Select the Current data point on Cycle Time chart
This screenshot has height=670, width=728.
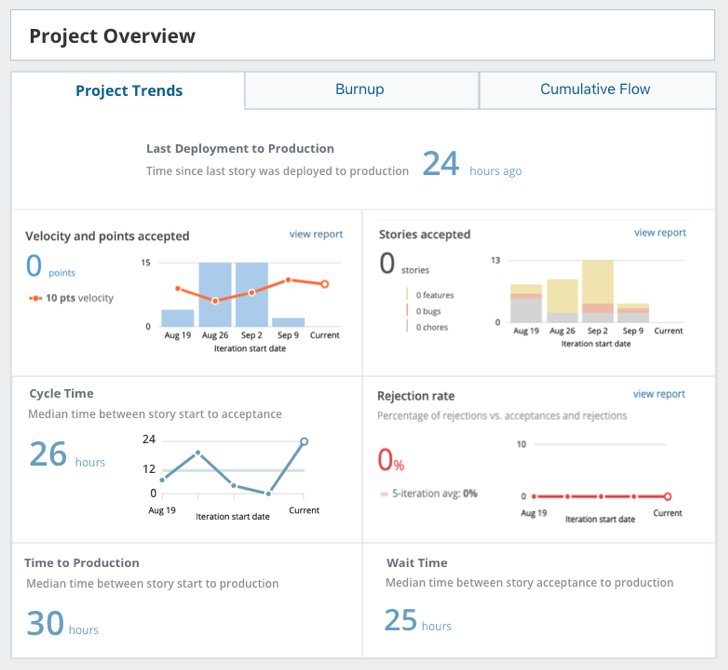304,441
